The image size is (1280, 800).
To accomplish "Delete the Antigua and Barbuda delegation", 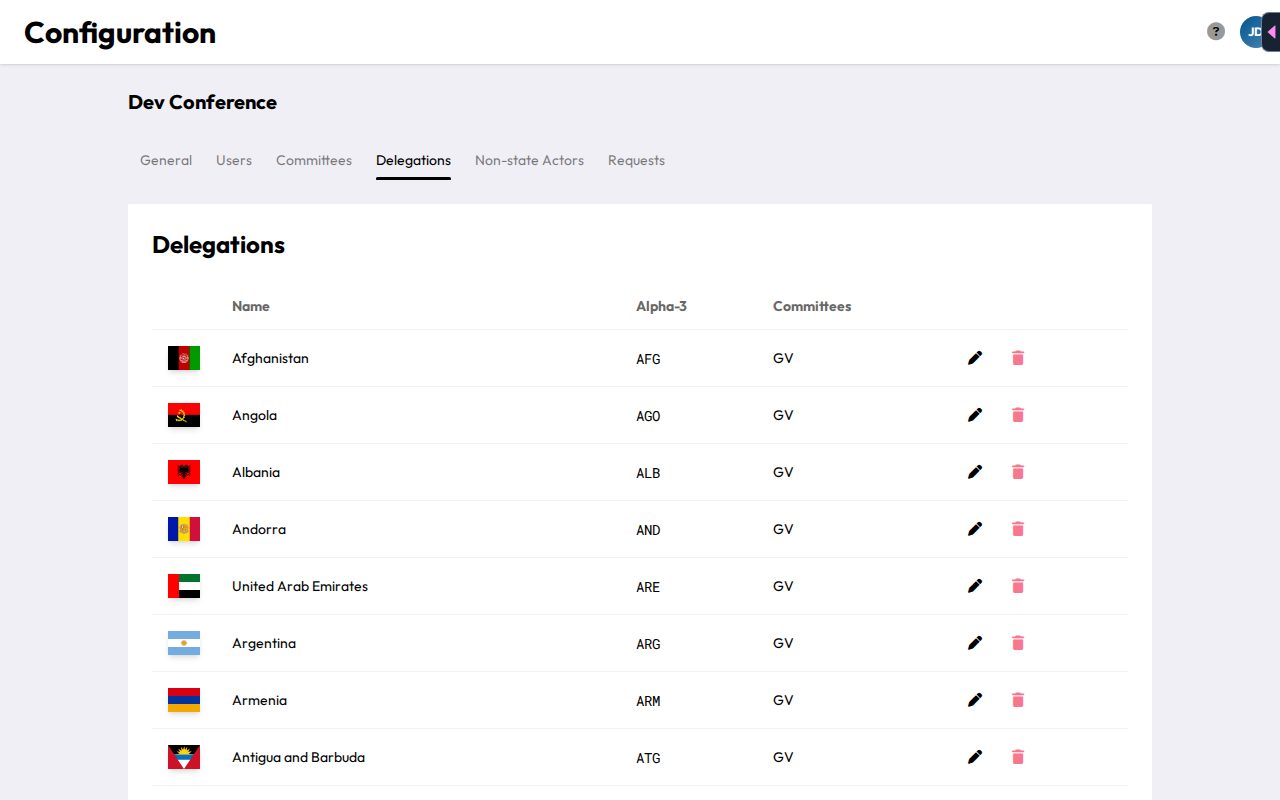I will click(x=1018, y=757).
